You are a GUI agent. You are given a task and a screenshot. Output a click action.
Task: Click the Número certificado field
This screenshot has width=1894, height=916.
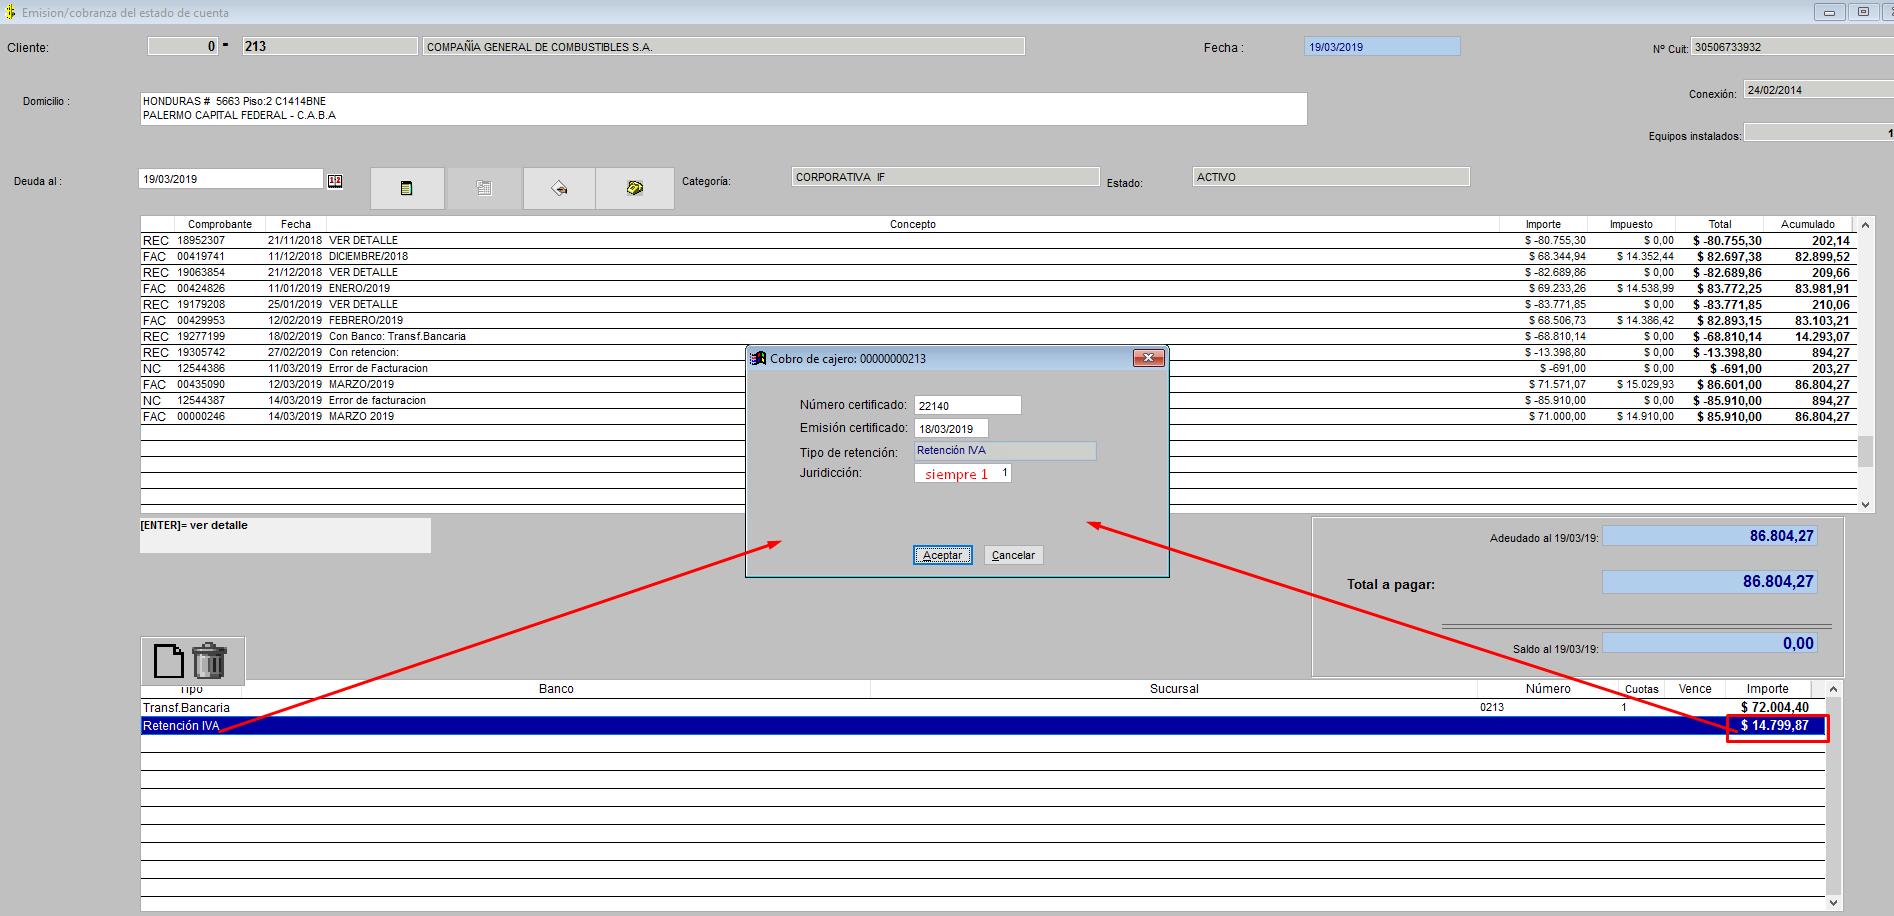coord(967,405)
